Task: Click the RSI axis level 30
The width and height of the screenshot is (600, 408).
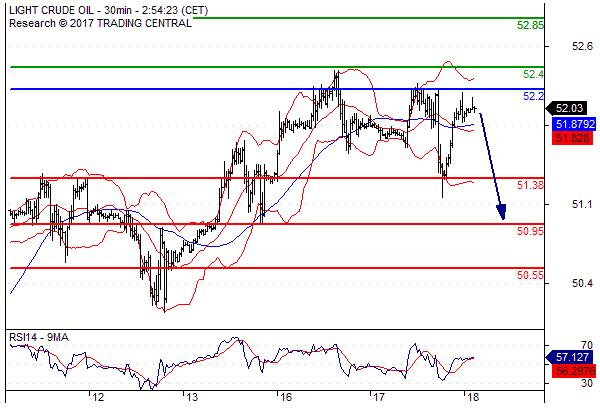Action: coord(587,383)
